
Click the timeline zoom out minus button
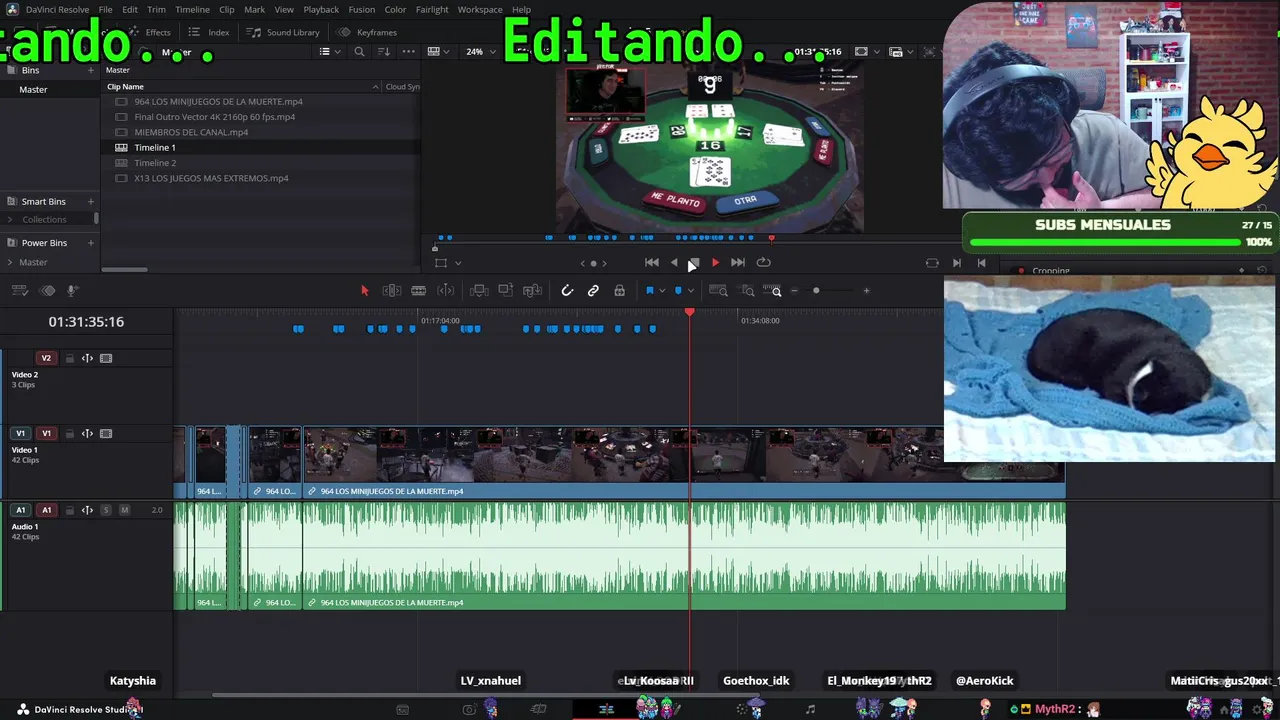pos(795,291)
